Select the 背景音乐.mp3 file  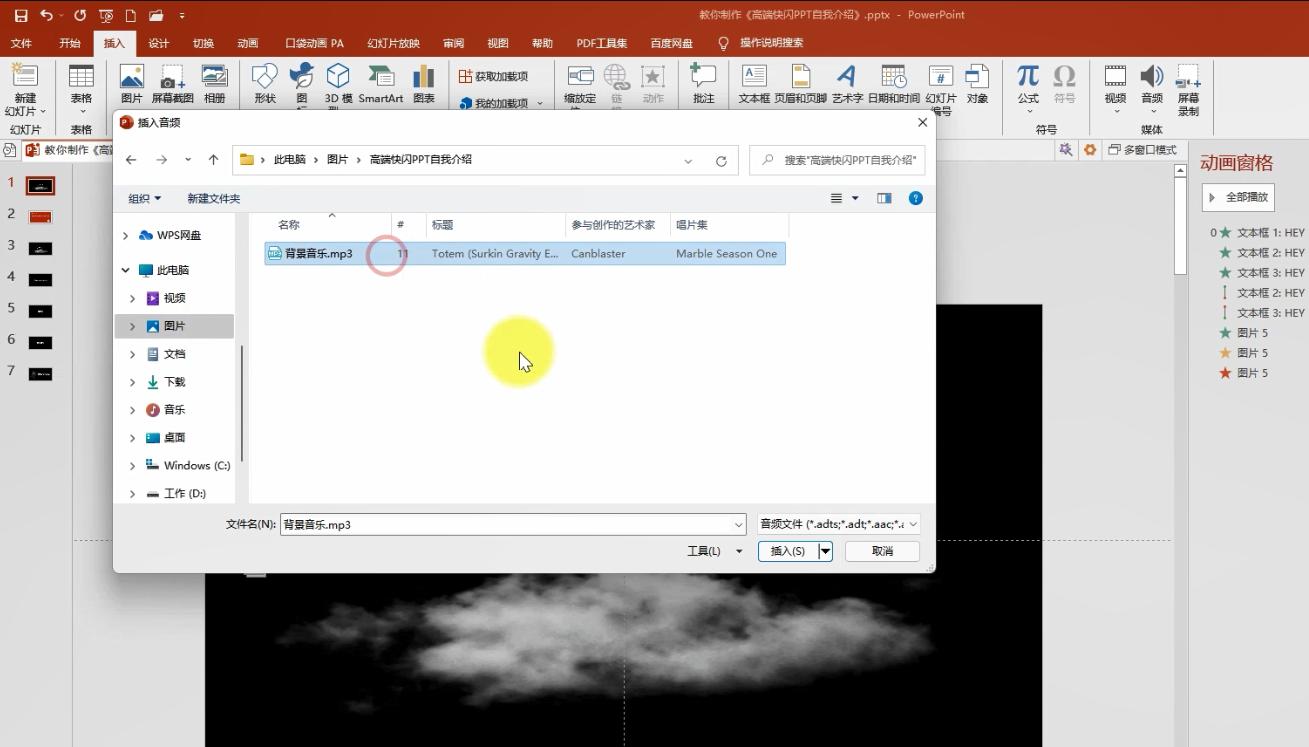tap(318, 254)
